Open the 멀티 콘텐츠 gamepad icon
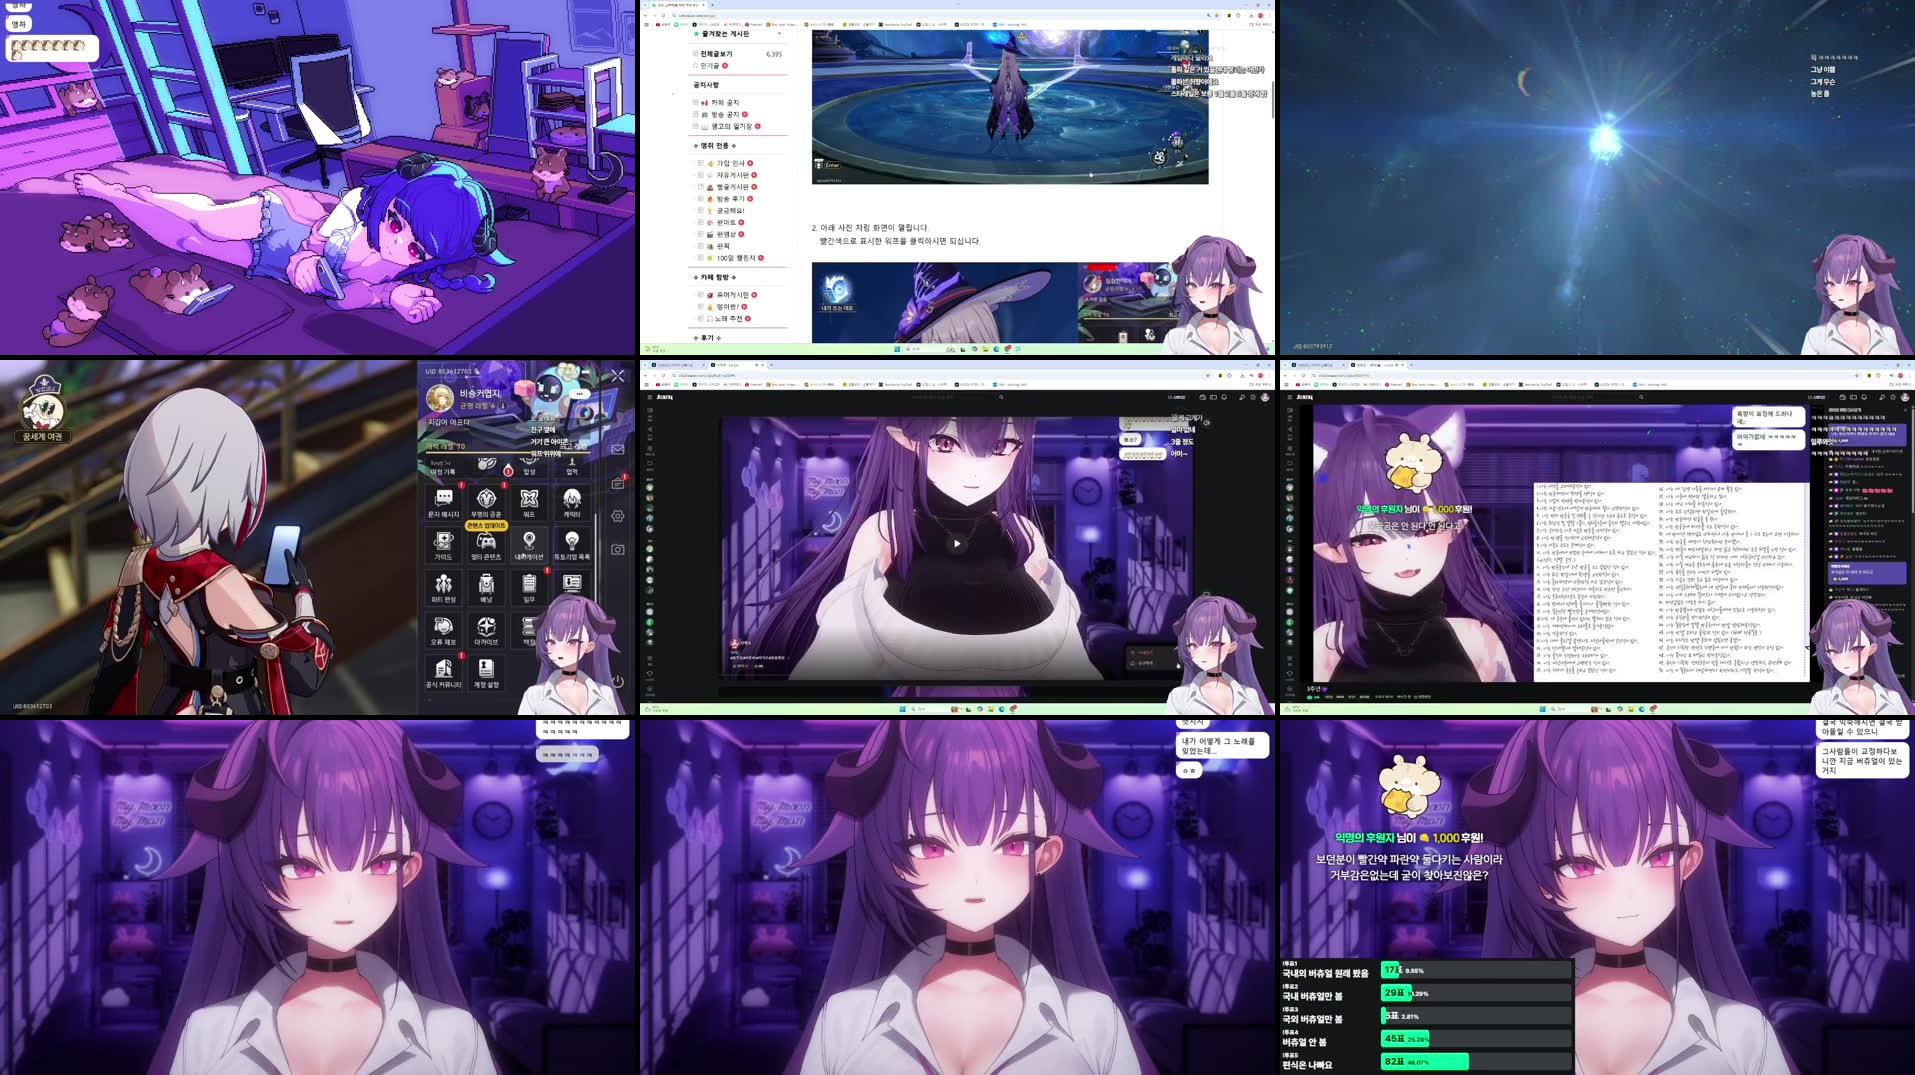The height and width of the screenshot is (1075, 1915). click(486, 545)
